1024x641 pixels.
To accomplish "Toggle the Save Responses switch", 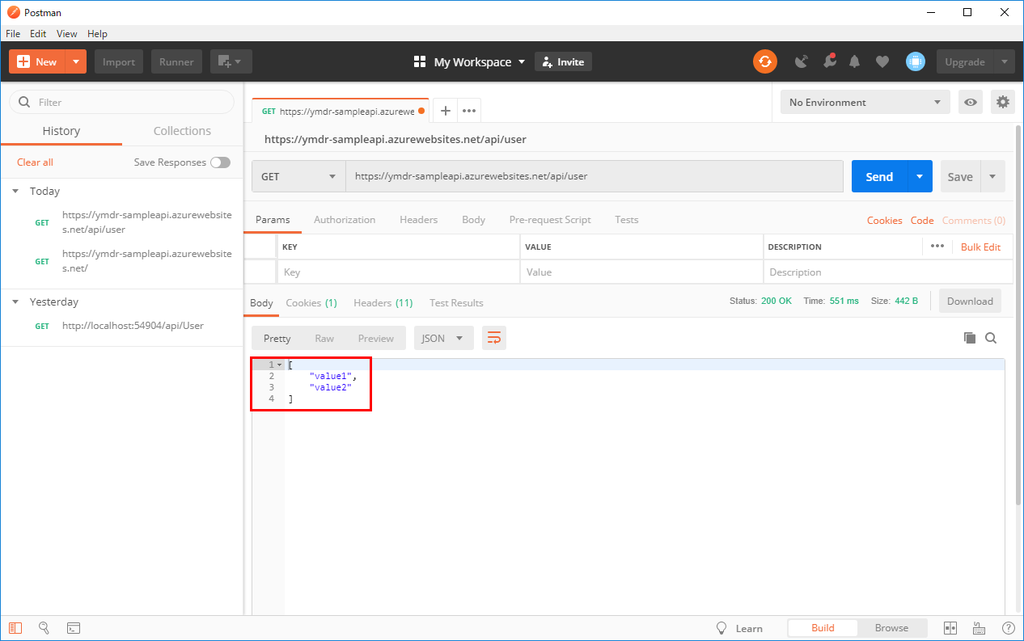I will (220, 163).
